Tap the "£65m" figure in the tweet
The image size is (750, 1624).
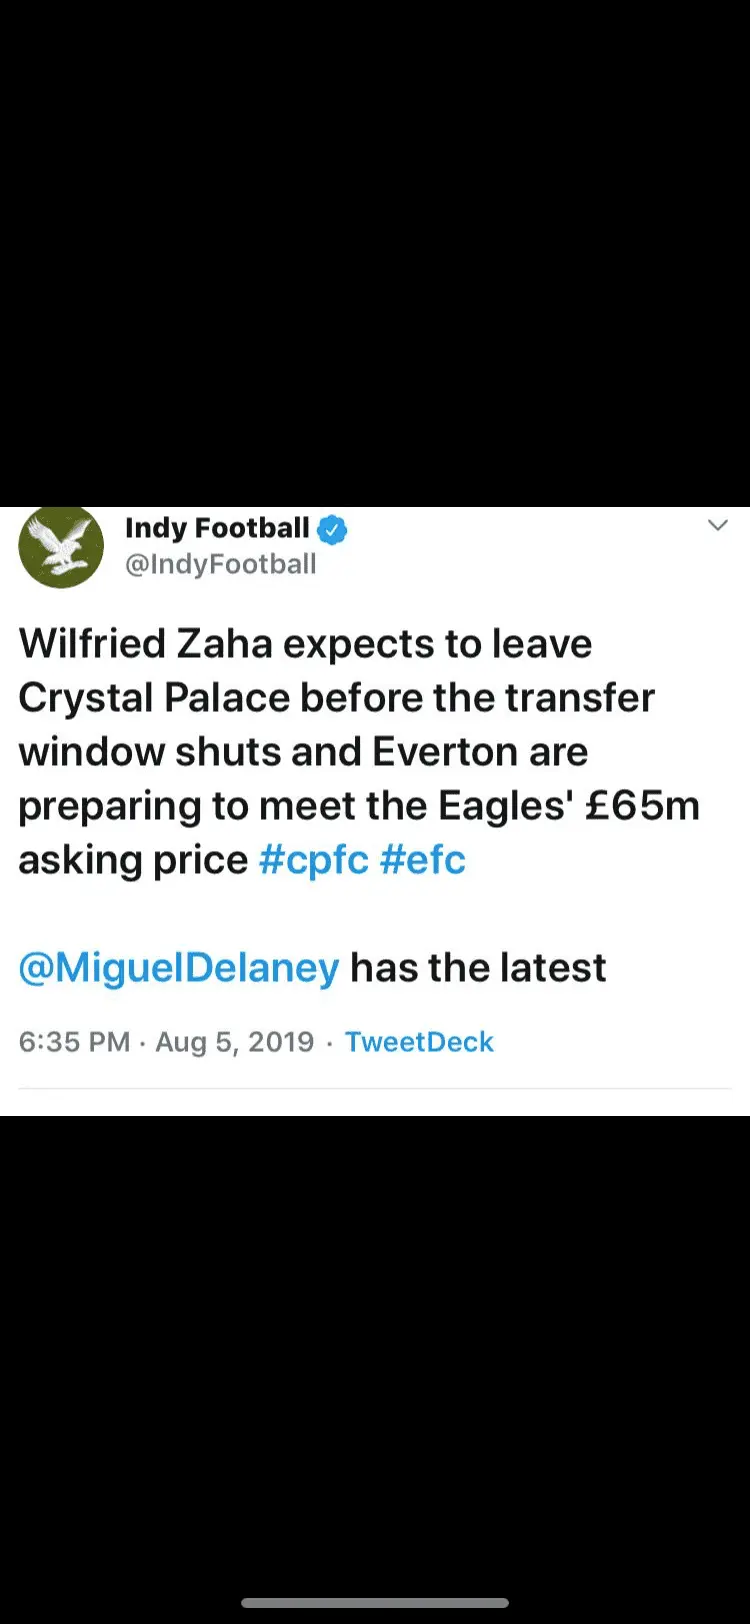pyautogui.click(x=642, y=806)
